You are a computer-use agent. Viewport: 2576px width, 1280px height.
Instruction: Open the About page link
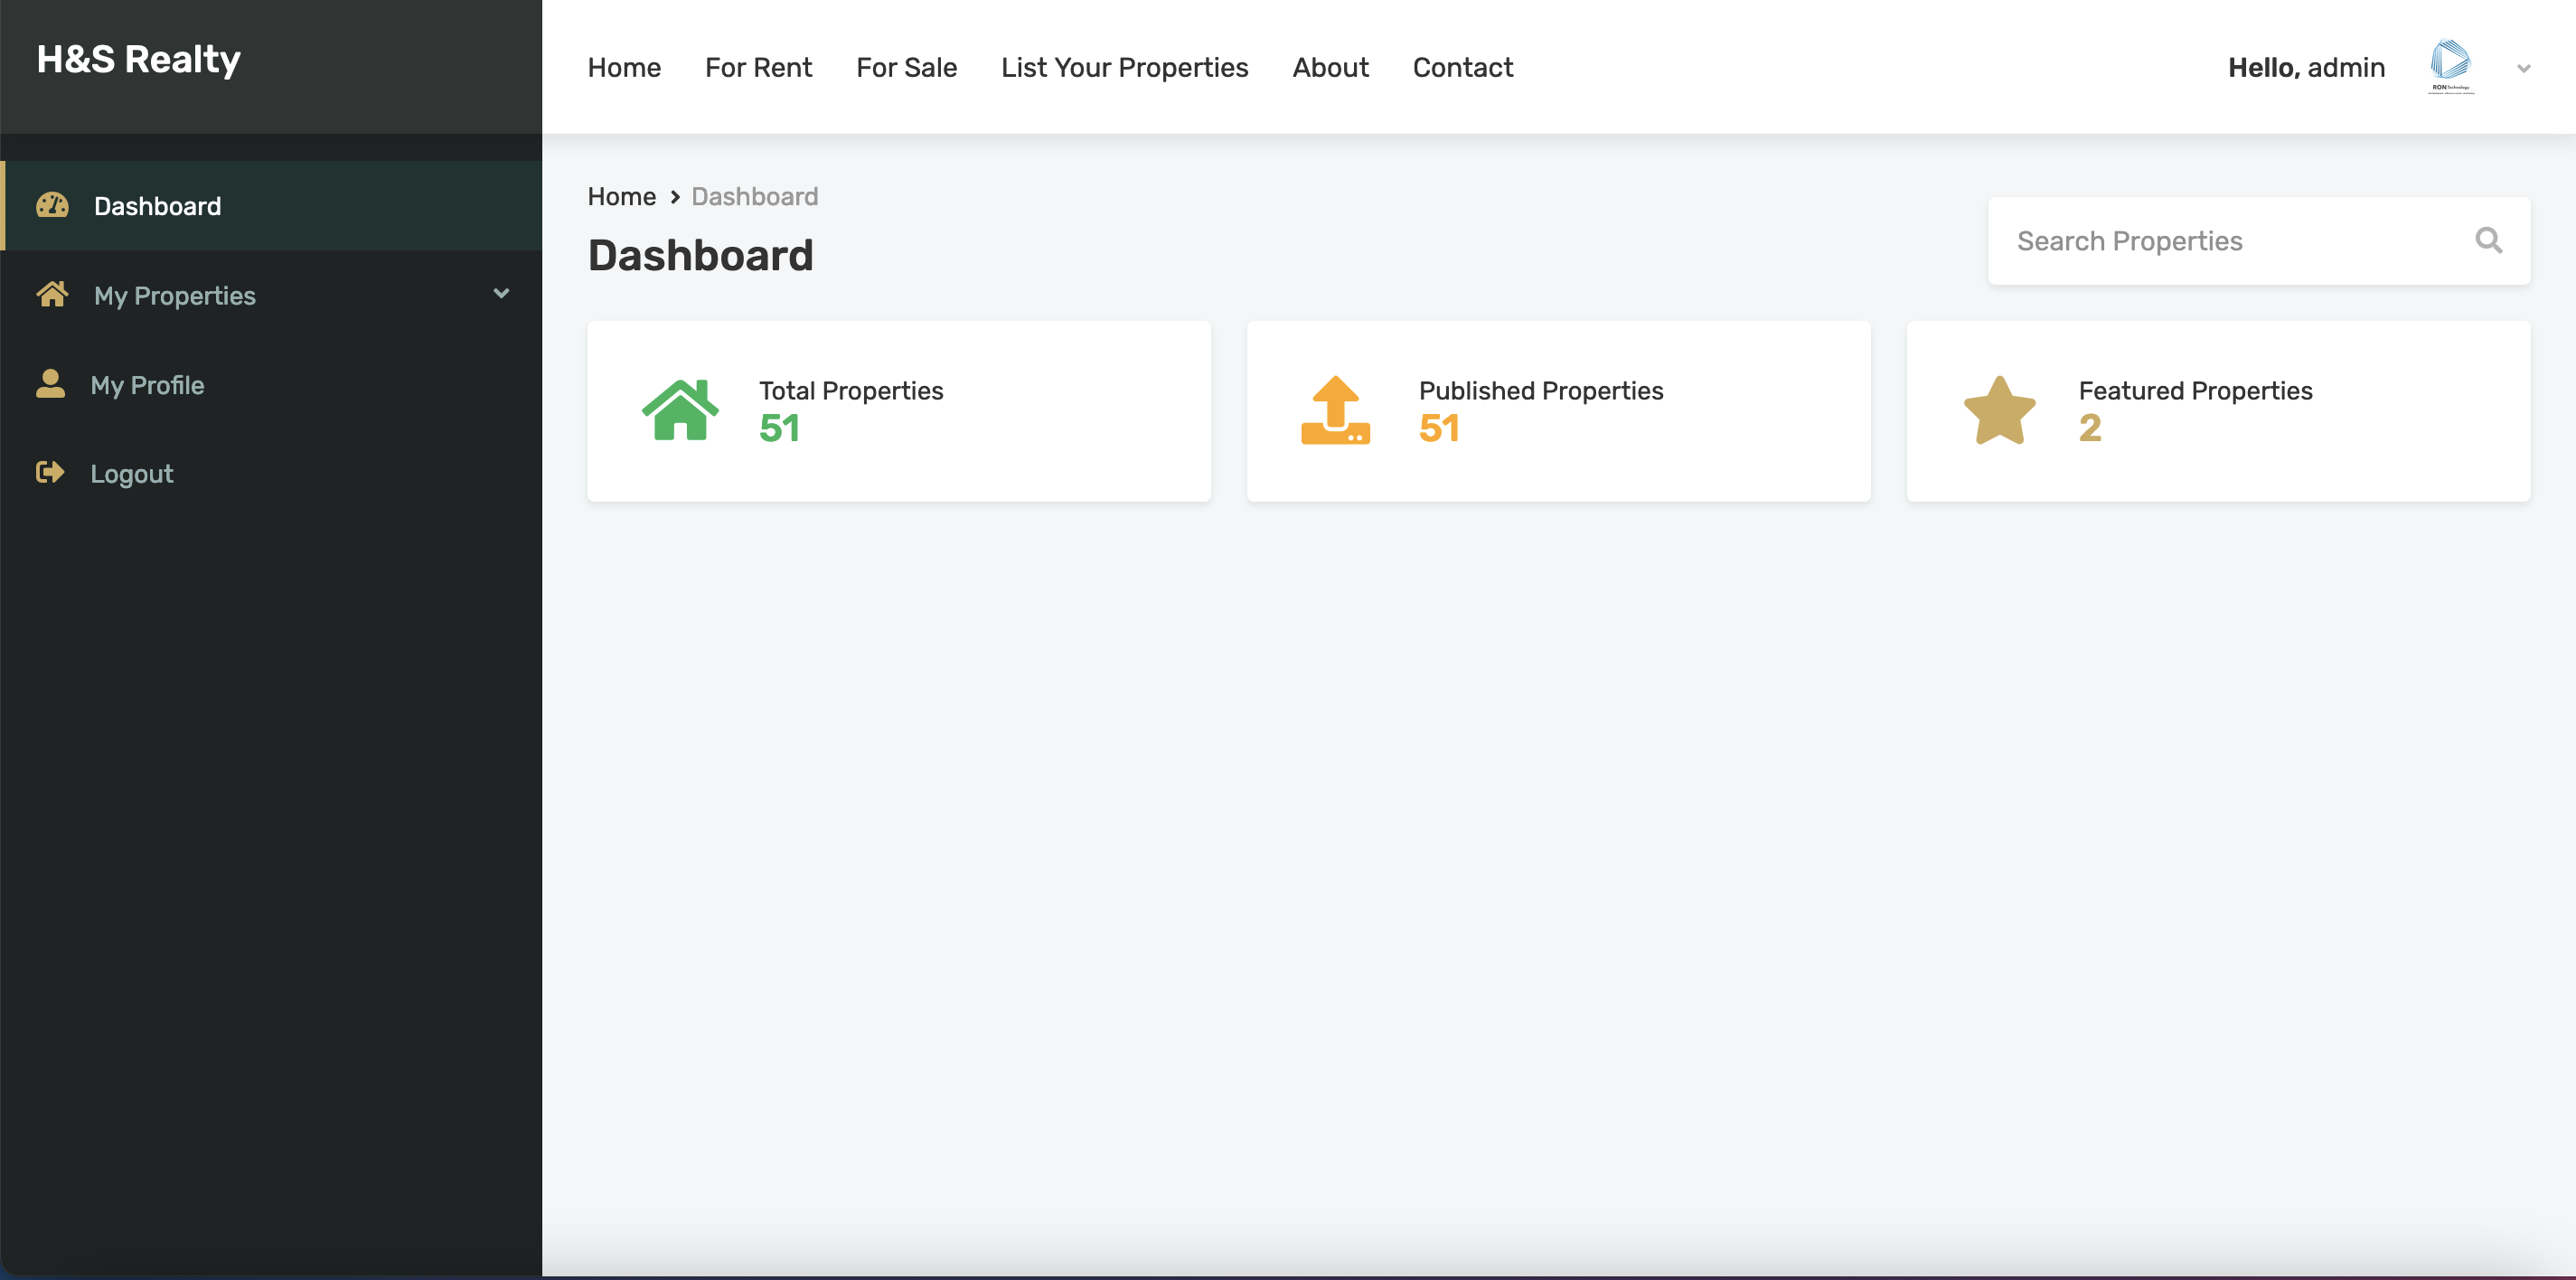[1330, 67]
